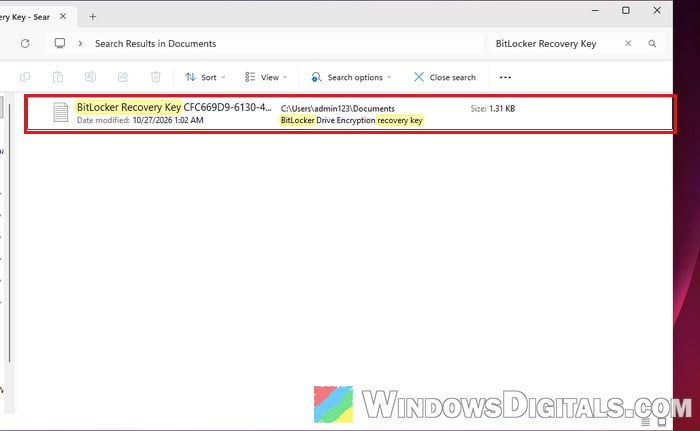Image resolution: width=700 pixels, height=431 pixels.
Task: Click the Copy toolbar icon
Action: 25,77
